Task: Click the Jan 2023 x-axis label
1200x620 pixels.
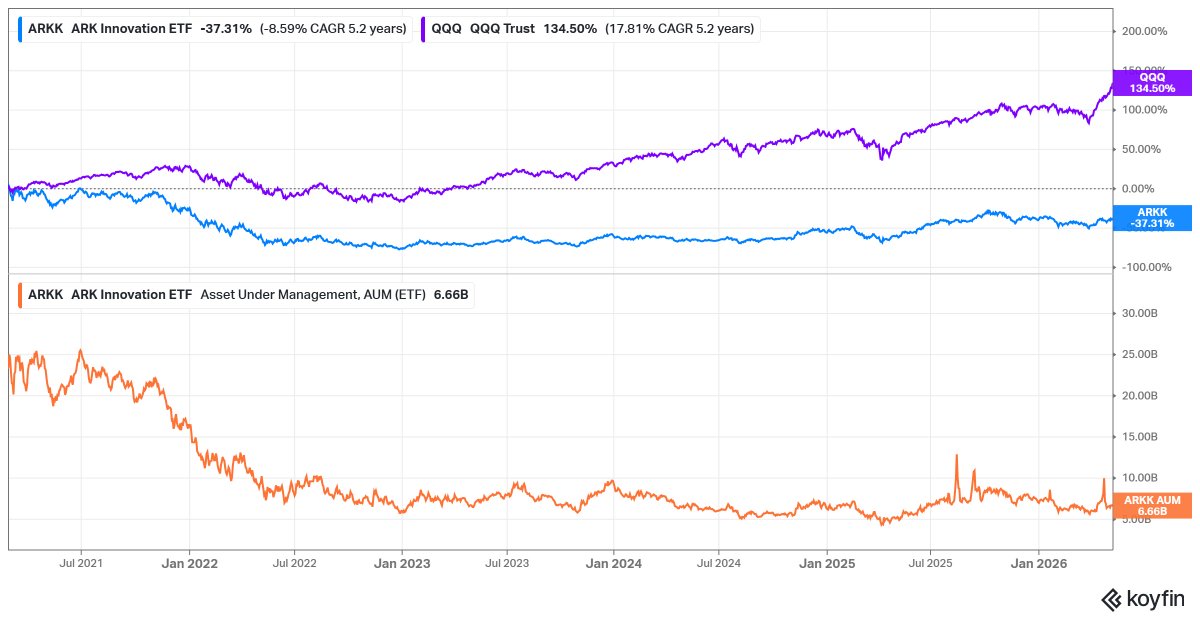Action: pyautogui.click(x=402, y=563)
